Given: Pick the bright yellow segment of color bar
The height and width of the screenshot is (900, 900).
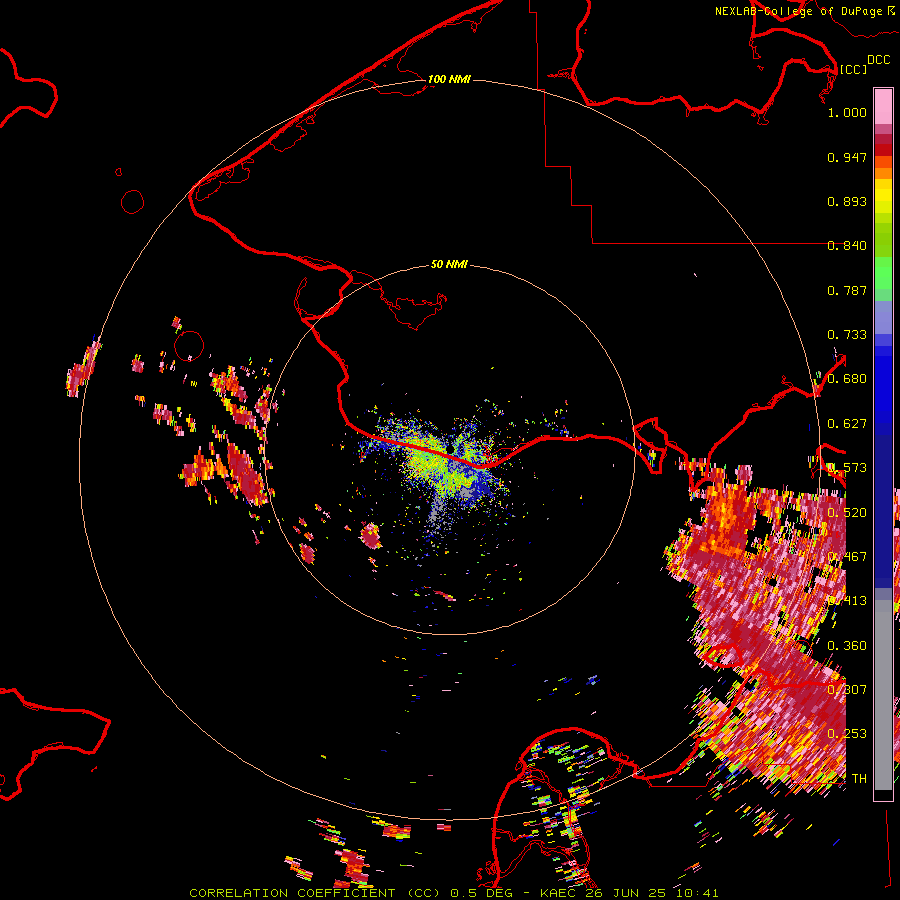Looking at the screenshot, I should 883,197.
